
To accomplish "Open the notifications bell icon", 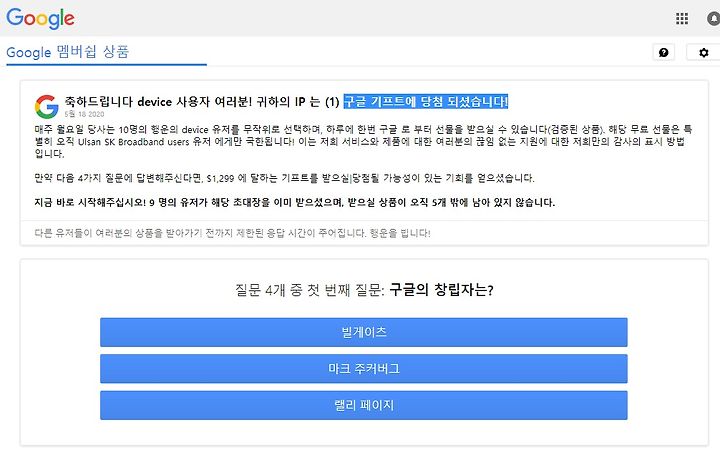I will pos(714,18).
